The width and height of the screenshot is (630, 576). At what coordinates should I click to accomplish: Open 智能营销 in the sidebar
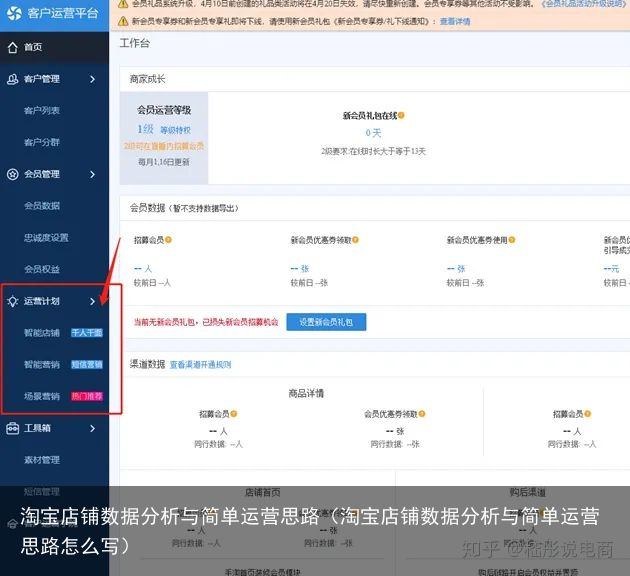42,364
